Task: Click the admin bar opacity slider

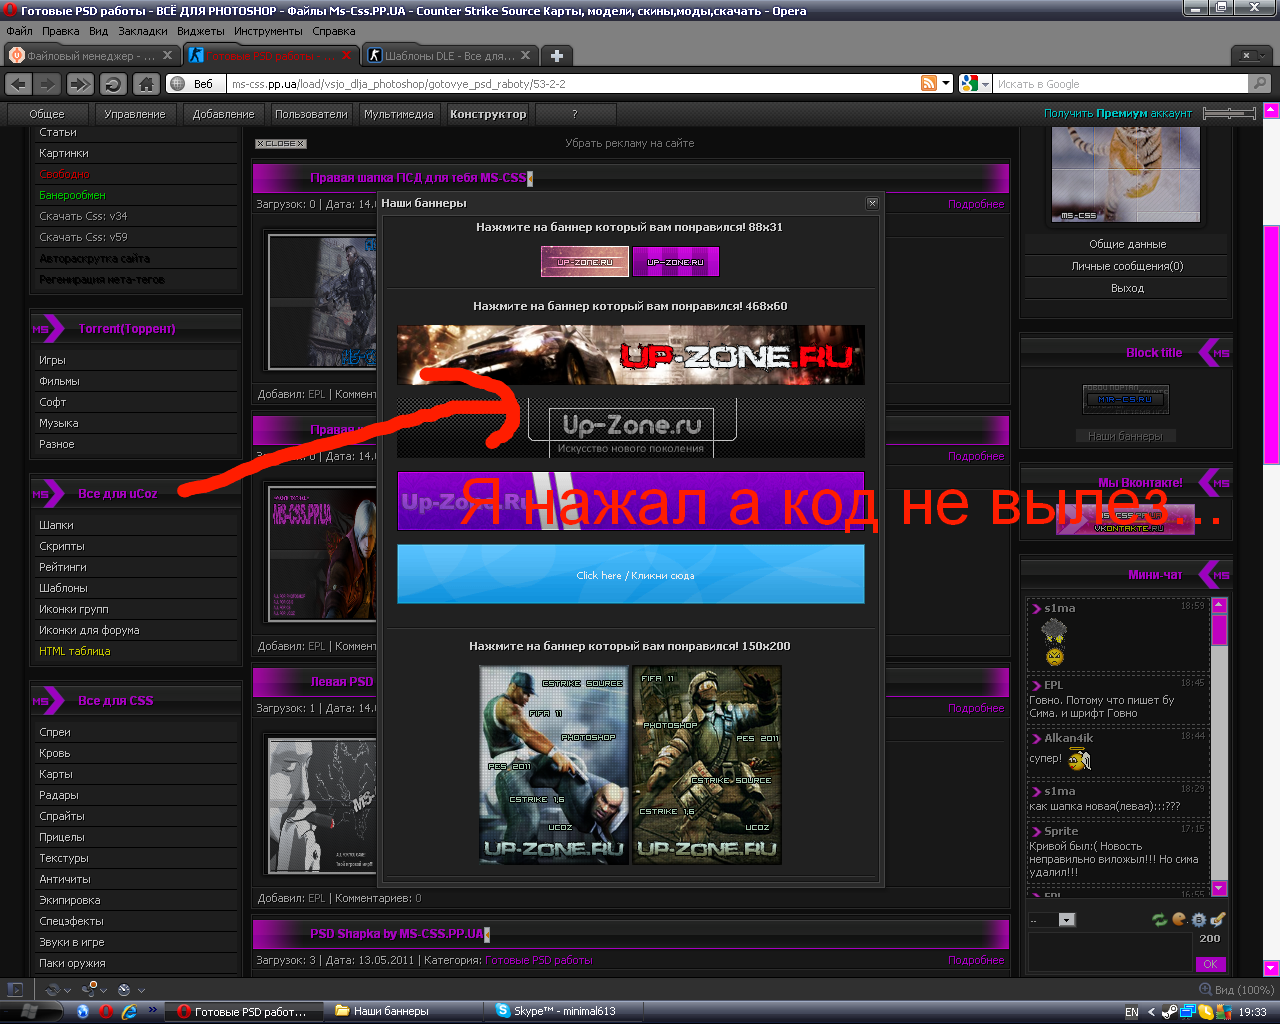Action: point(1229,114)
